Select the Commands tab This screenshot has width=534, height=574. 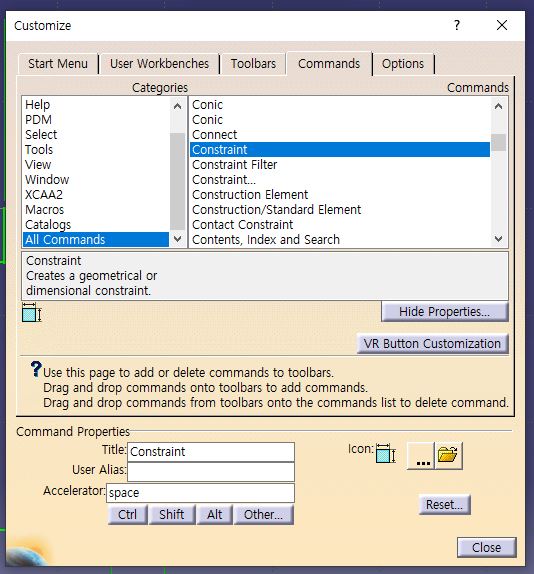point(329,64)
